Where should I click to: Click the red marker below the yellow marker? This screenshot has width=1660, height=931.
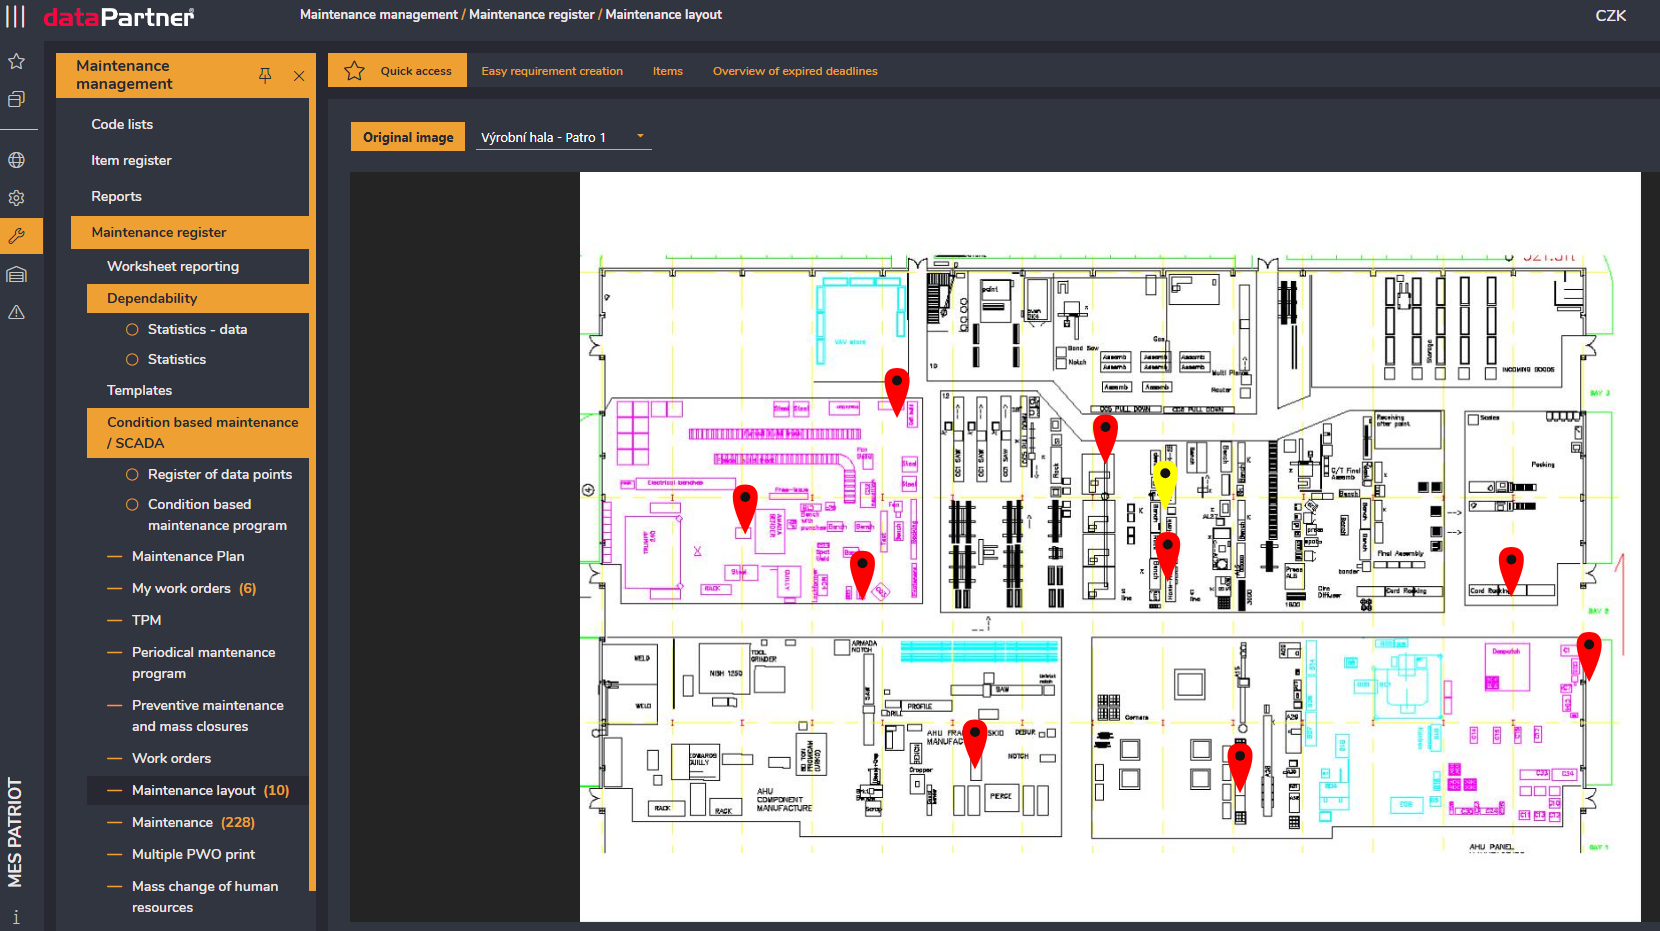point(1168,556)
